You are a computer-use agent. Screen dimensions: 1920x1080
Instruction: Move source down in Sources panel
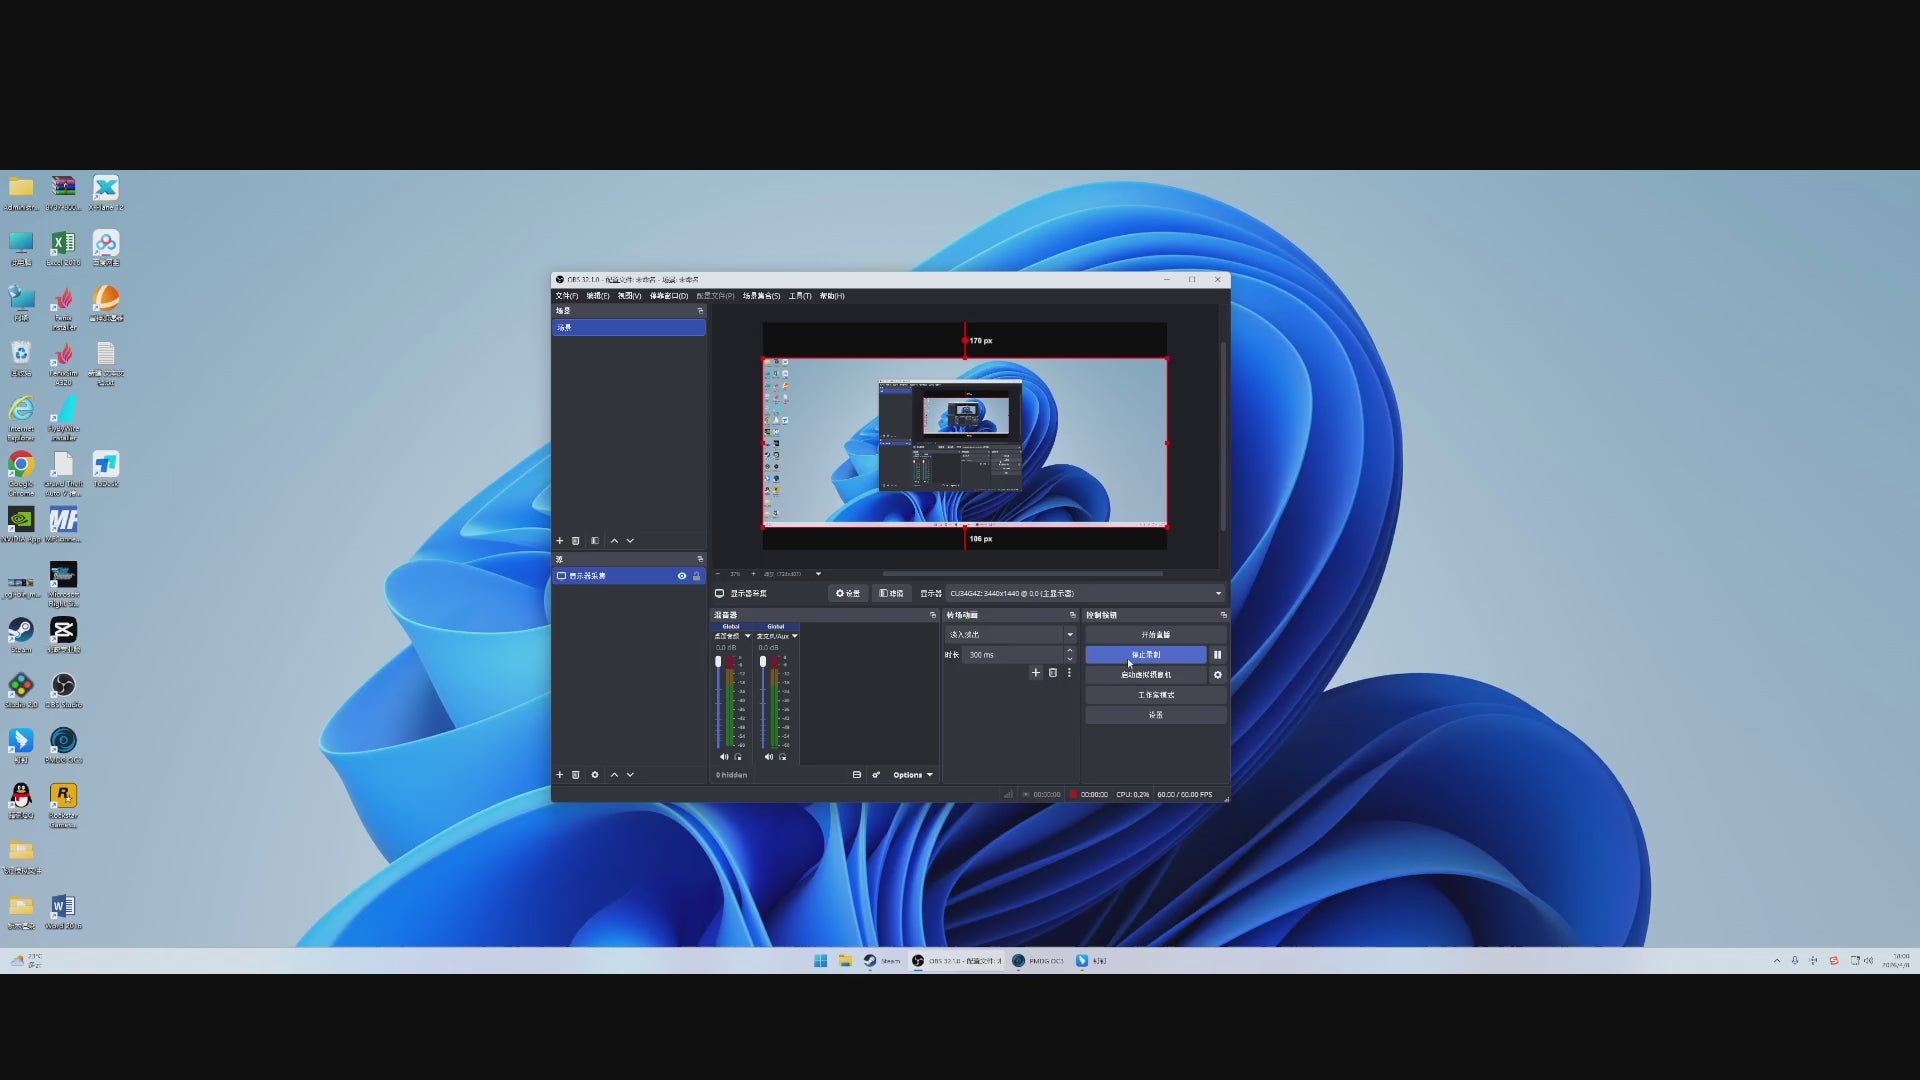[x=630, y=775]
